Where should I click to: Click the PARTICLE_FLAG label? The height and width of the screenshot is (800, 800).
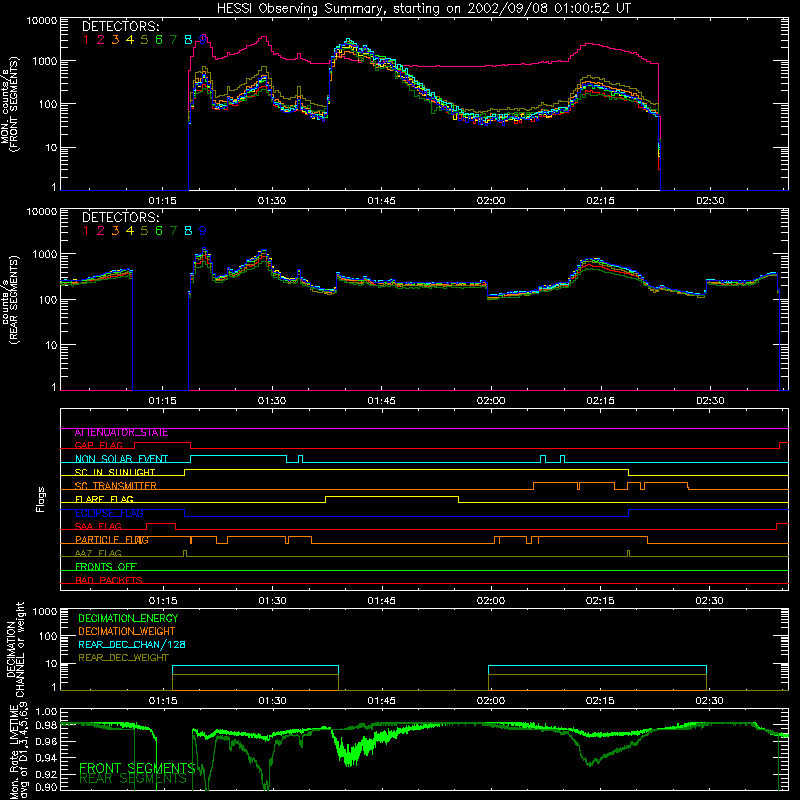[x=112, y=540]
